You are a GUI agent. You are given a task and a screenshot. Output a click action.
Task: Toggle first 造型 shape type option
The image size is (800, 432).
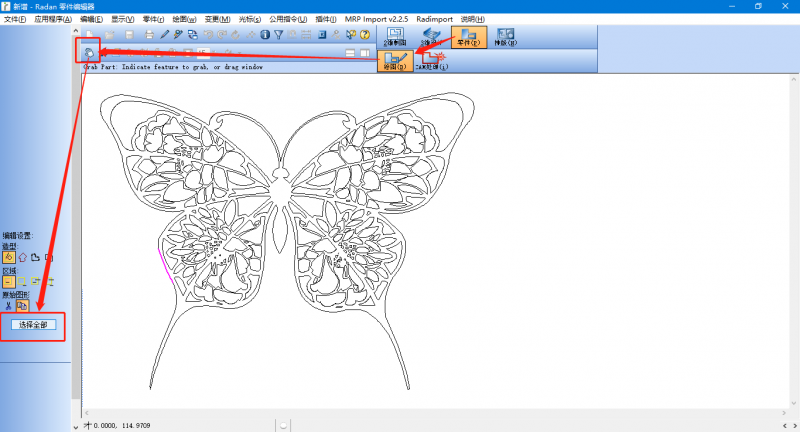click(x=8, y=257)
